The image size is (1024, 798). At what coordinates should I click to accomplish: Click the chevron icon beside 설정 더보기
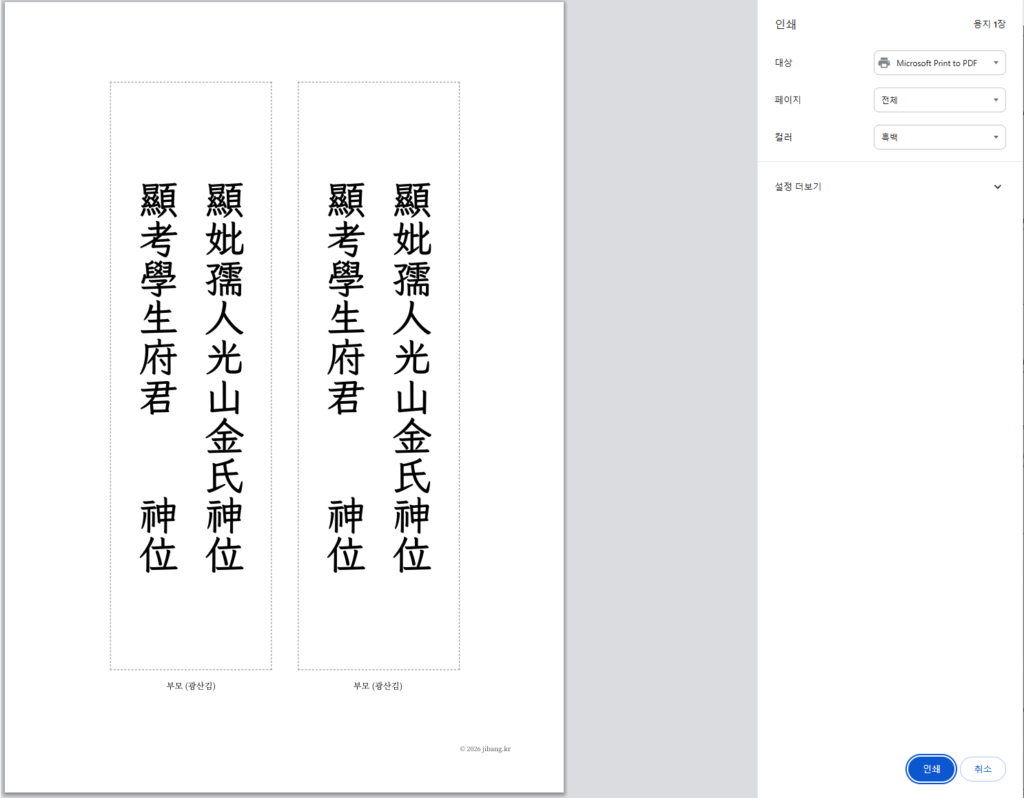(x=997, y=187)
